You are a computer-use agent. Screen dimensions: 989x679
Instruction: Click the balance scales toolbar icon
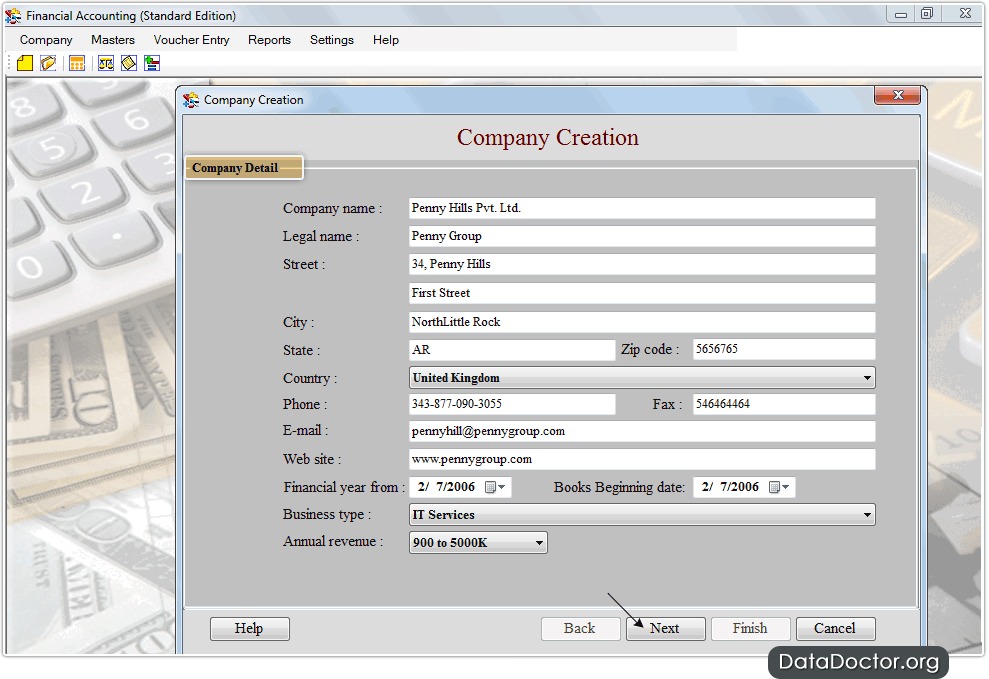[x=106, y=63]
